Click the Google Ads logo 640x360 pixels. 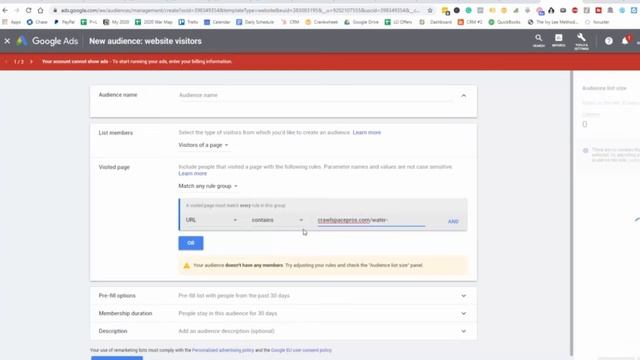pyautogui.click(x=47, y=41)
